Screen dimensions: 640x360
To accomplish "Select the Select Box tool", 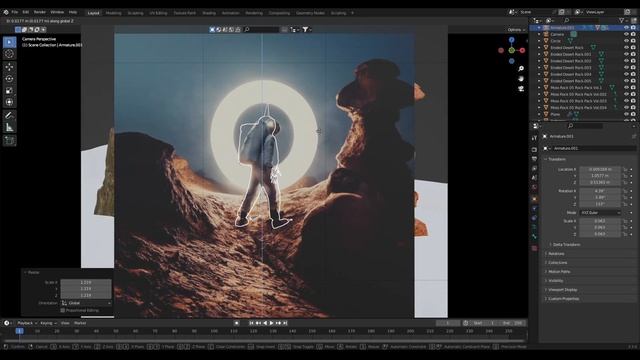I will click(9, 42).
